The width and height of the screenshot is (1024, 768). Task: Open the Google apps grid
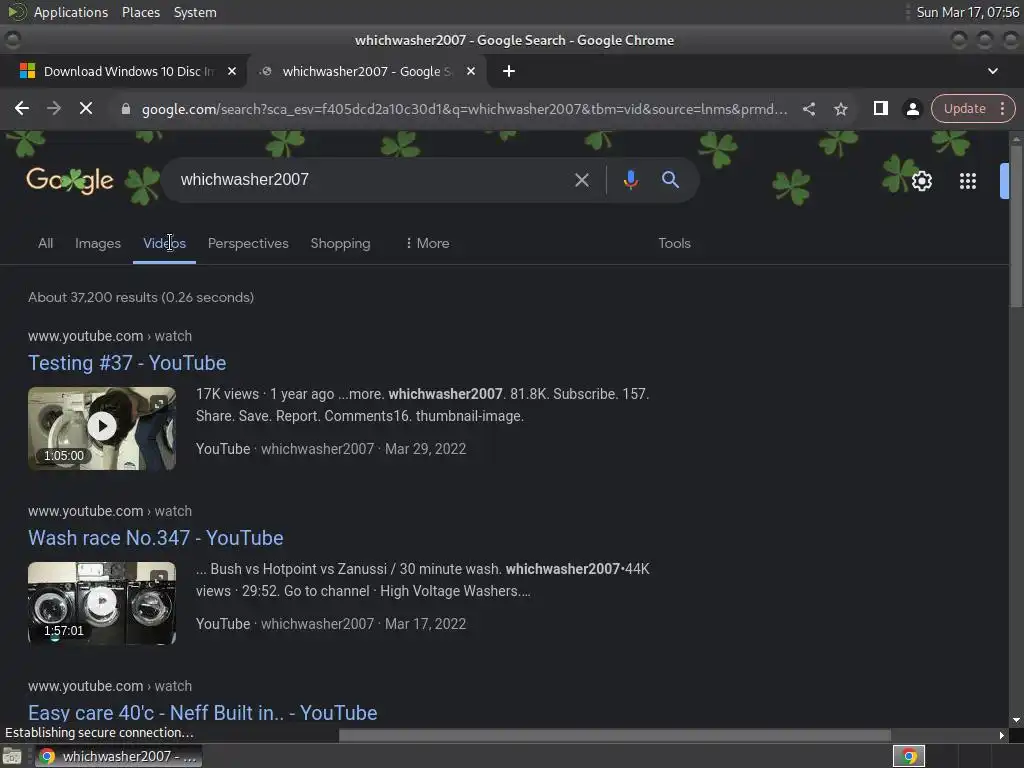[x=968, y=181]
